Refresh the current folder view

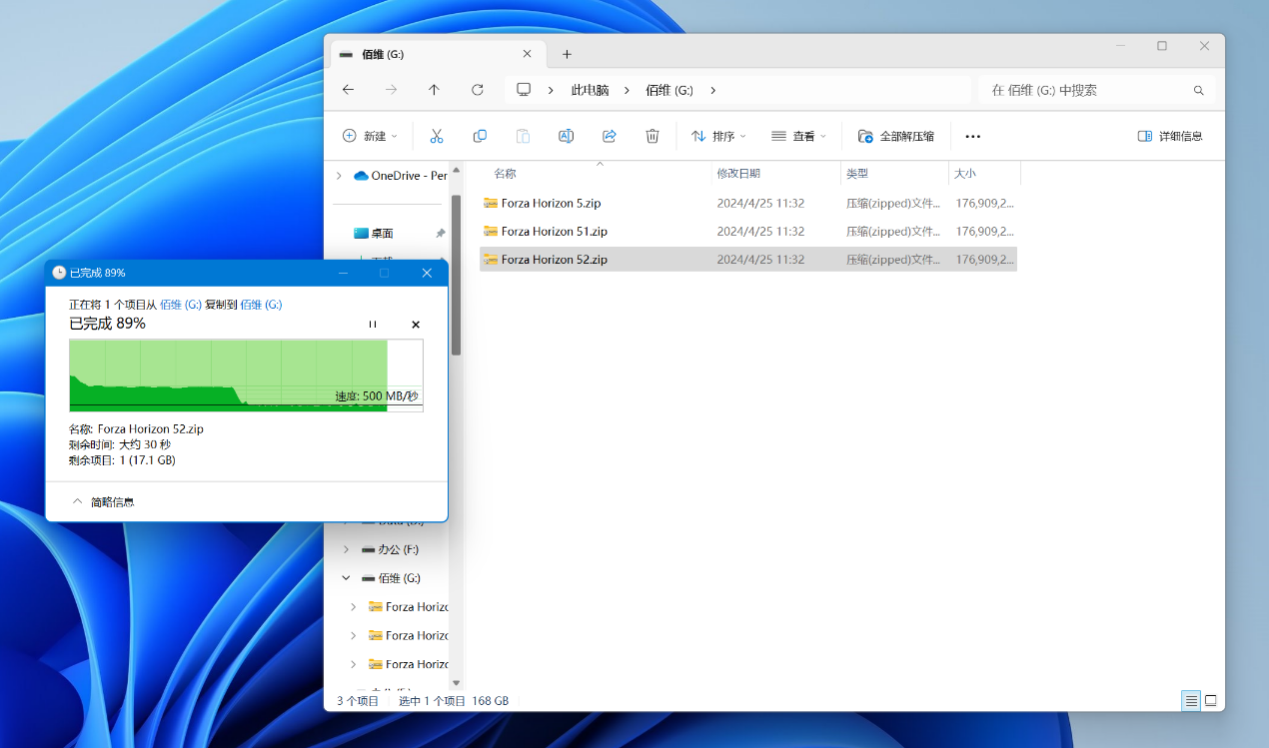coord(477,90)
